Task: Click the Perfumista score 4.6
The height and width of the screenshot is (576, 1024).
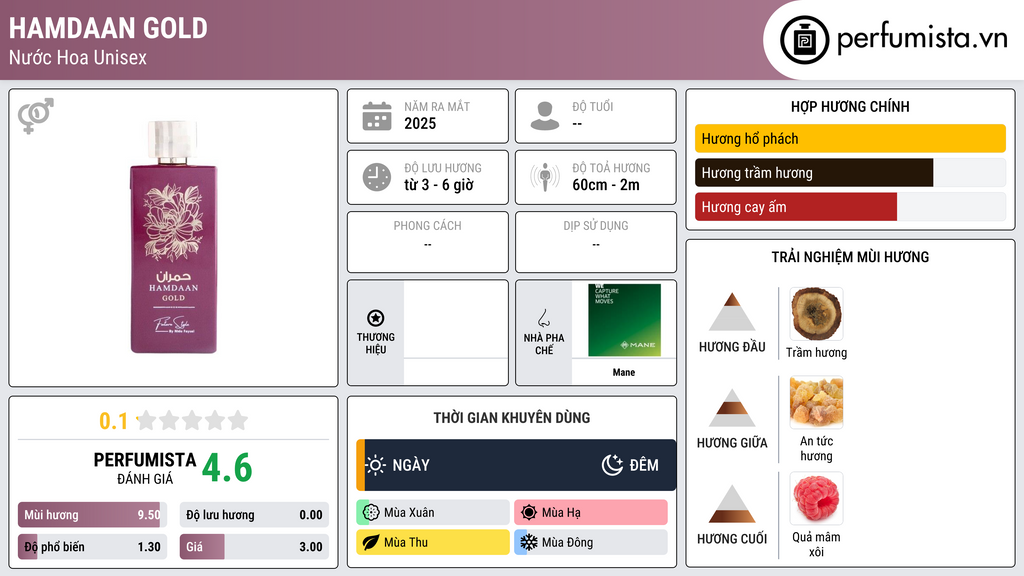Action: [227, 468]
